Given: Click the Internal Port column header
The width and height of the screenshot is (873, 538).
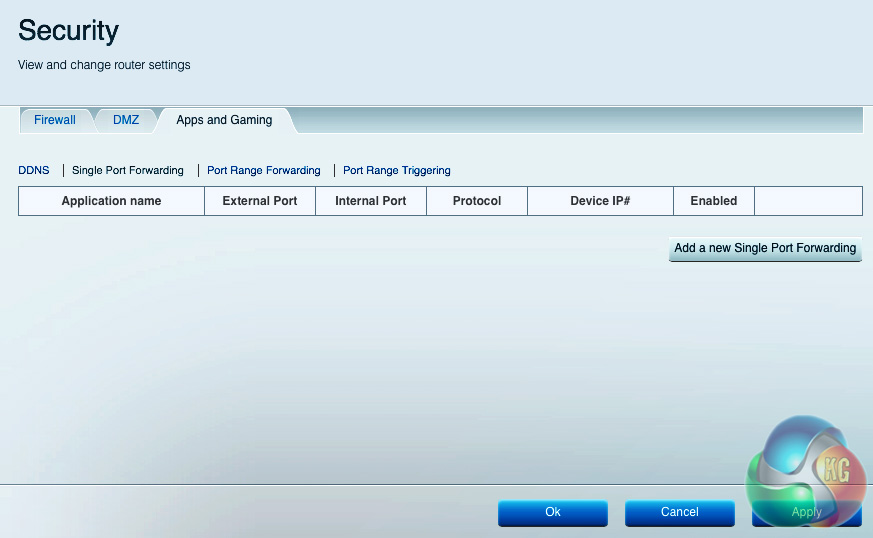Looking at the screenshot, I should [371, 201].
